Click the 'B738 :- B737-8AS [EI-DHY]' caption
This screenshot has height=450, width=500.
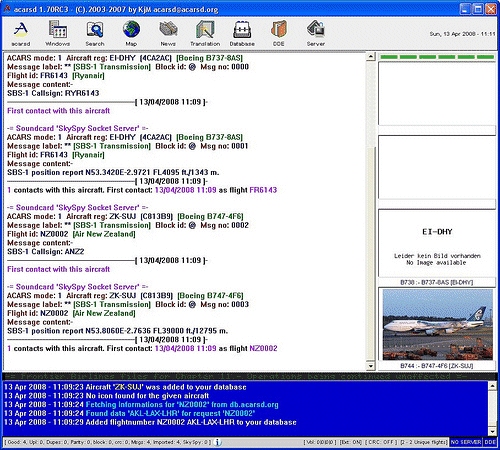coord(436,282)
